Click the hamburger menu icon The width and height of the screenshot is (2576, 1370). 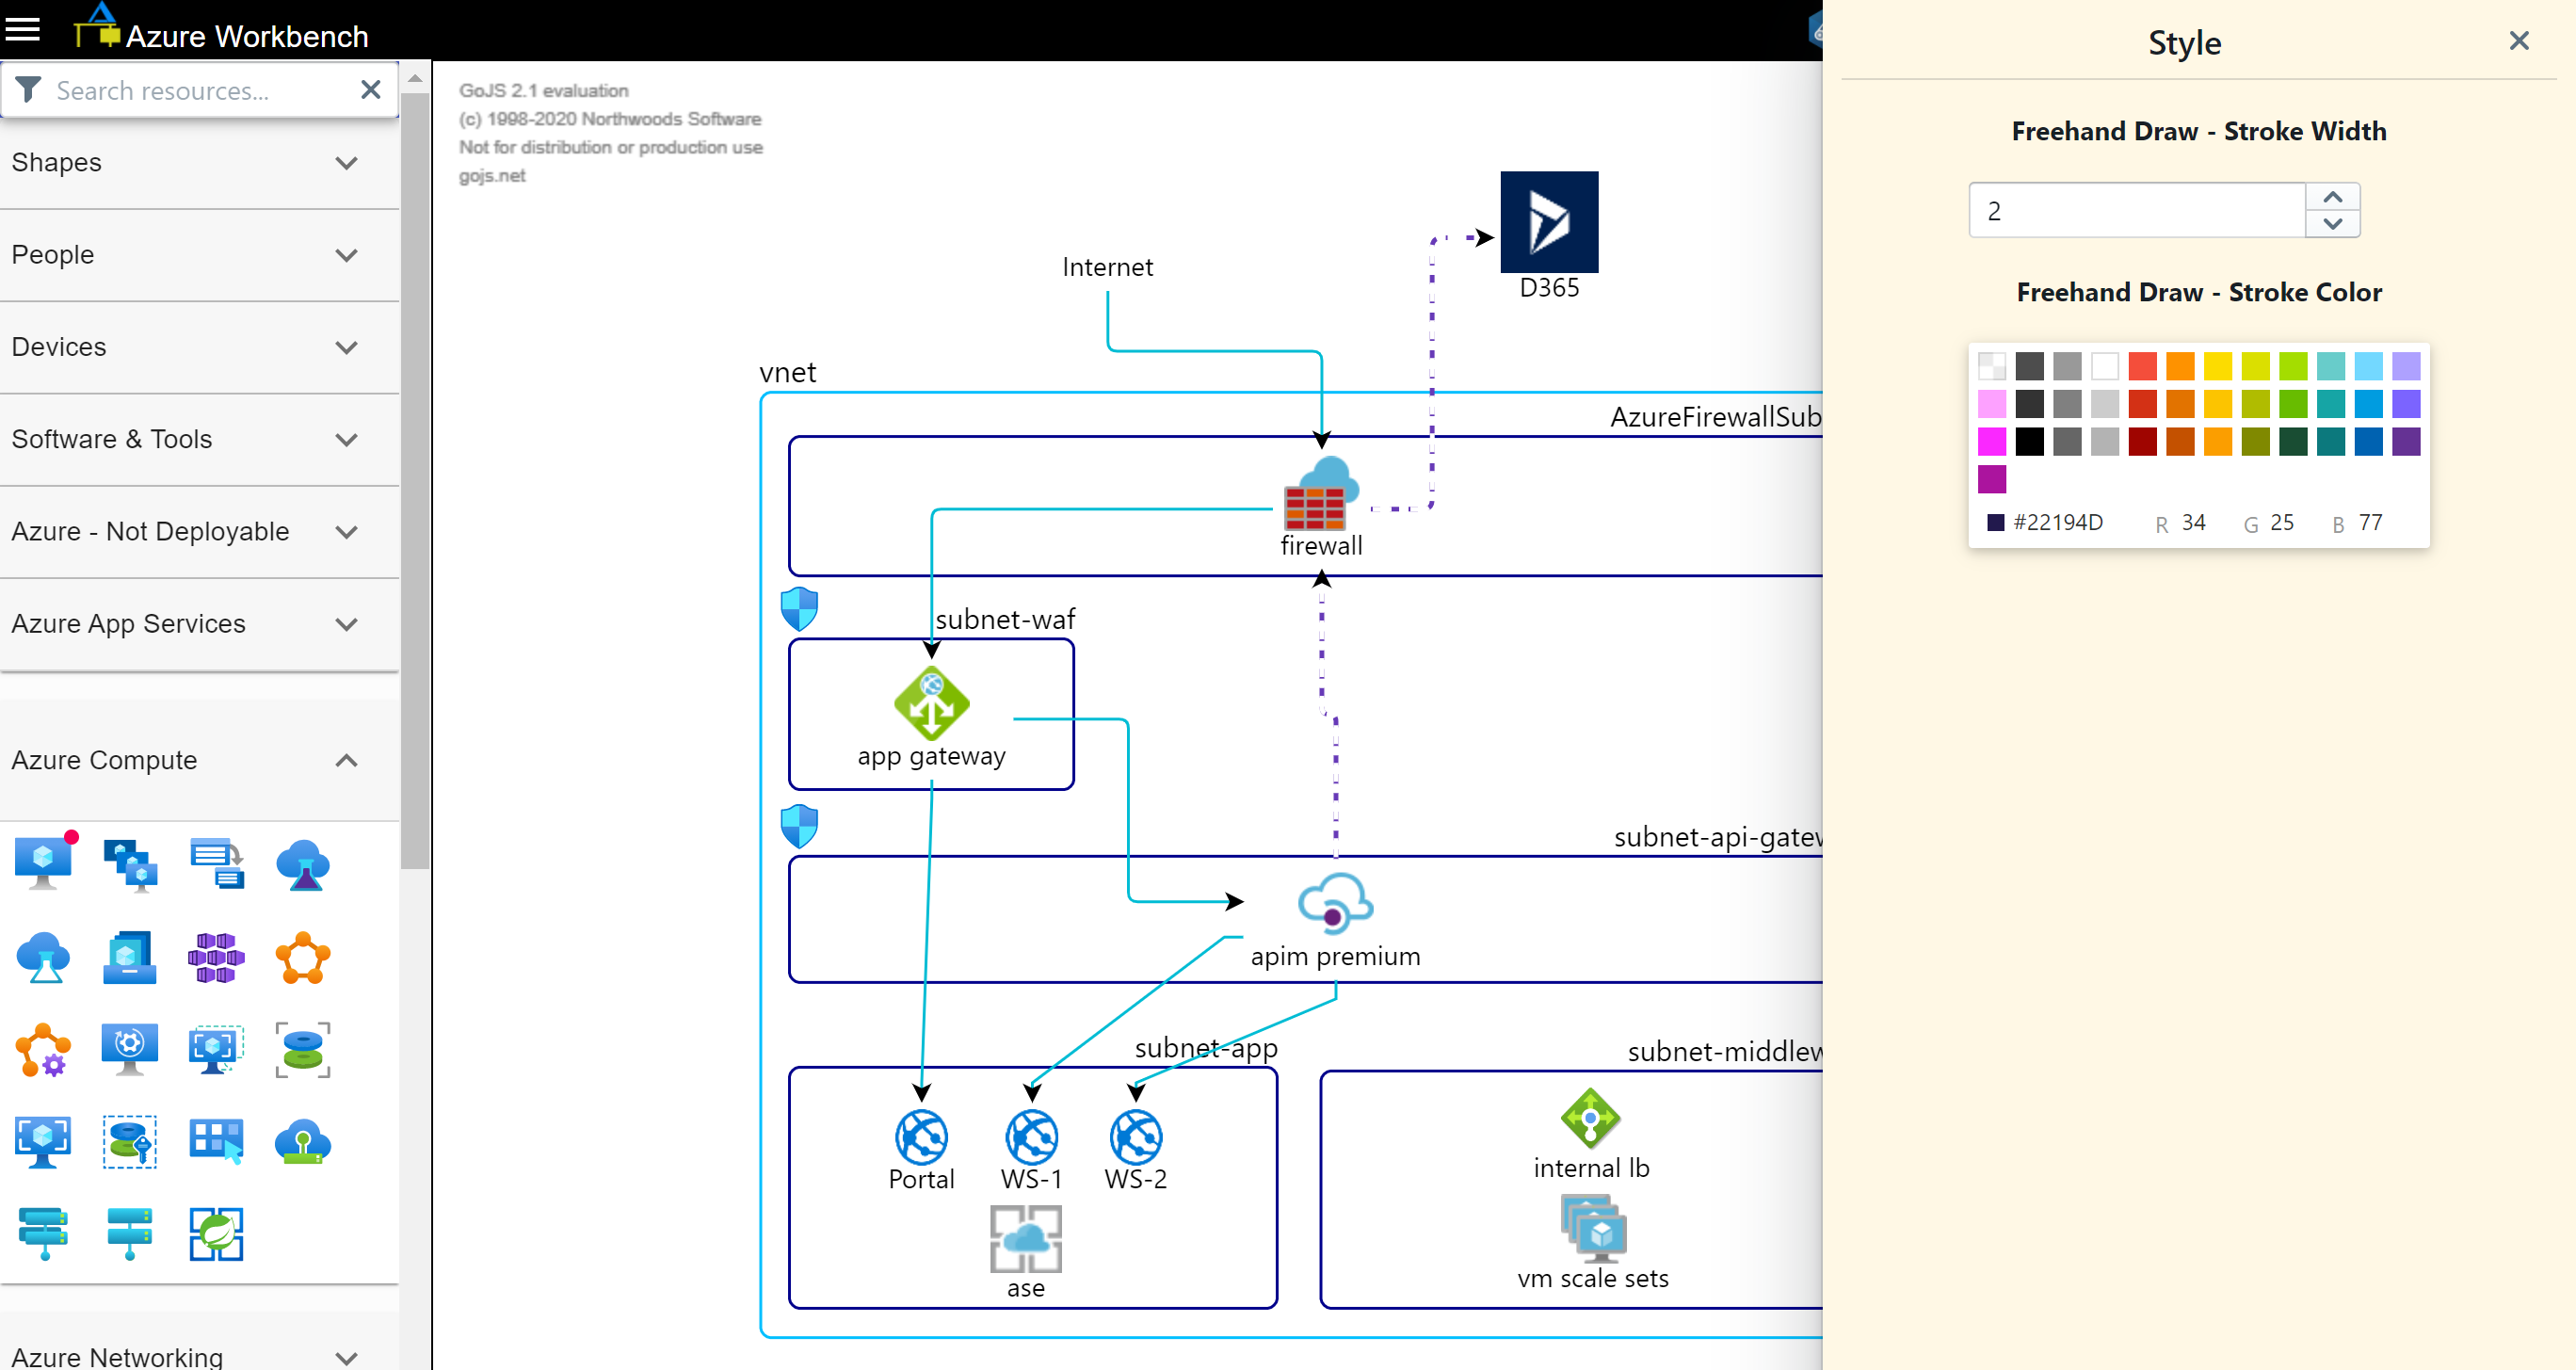click(23, 30)
